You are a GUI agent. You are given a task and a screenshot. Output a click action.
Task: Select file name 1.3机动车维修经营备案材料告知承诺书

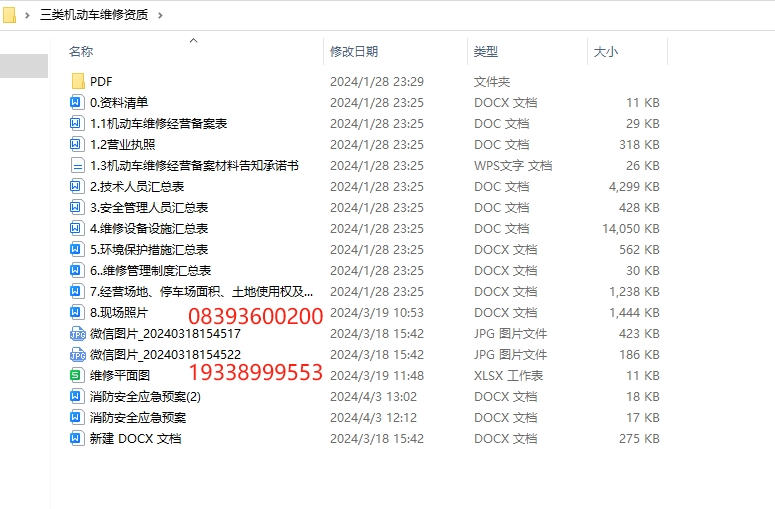[194, 166]
